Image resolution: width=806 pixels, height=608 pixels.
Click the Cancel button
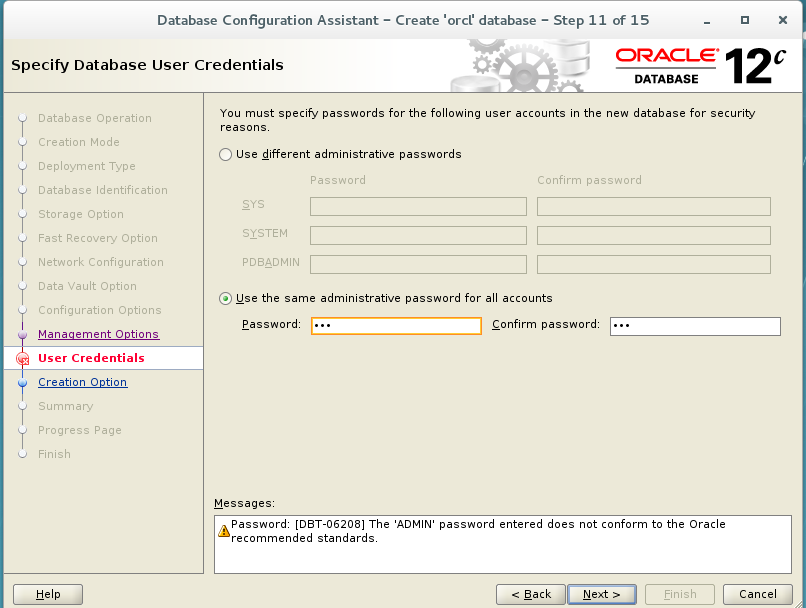758,595
